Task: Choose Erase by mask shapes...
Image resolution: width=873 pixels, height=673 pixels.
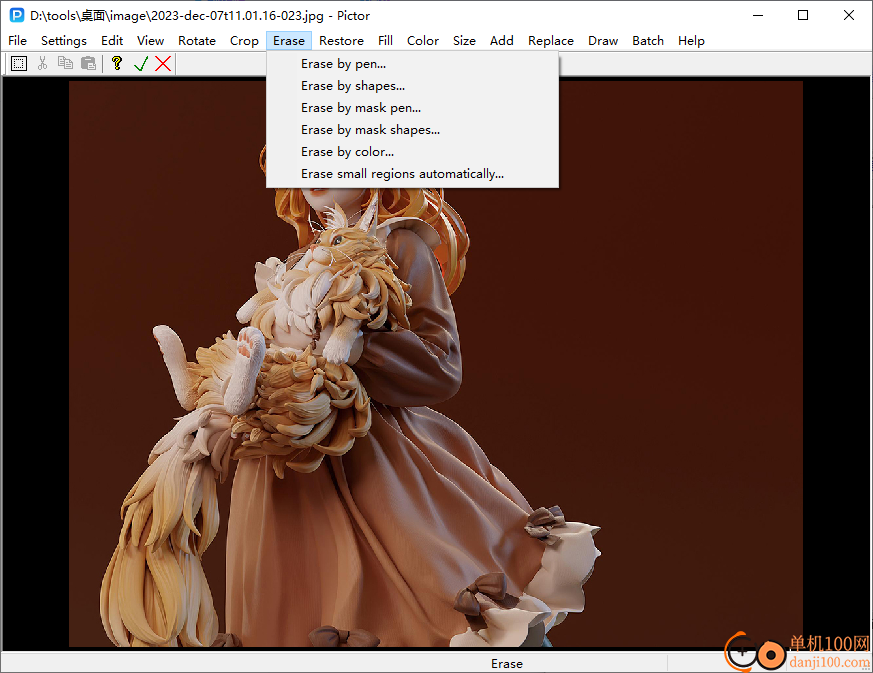Action: 413,130
